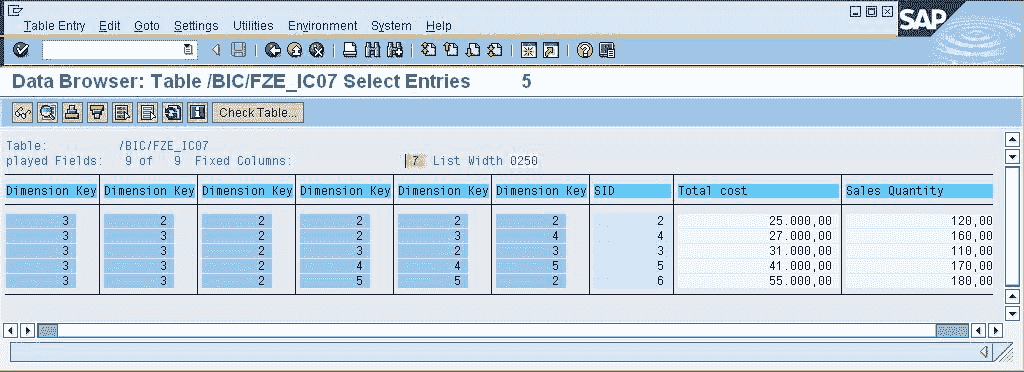Expand the status bar with the triangle icon
The image size is (1024, 372).
984,352
